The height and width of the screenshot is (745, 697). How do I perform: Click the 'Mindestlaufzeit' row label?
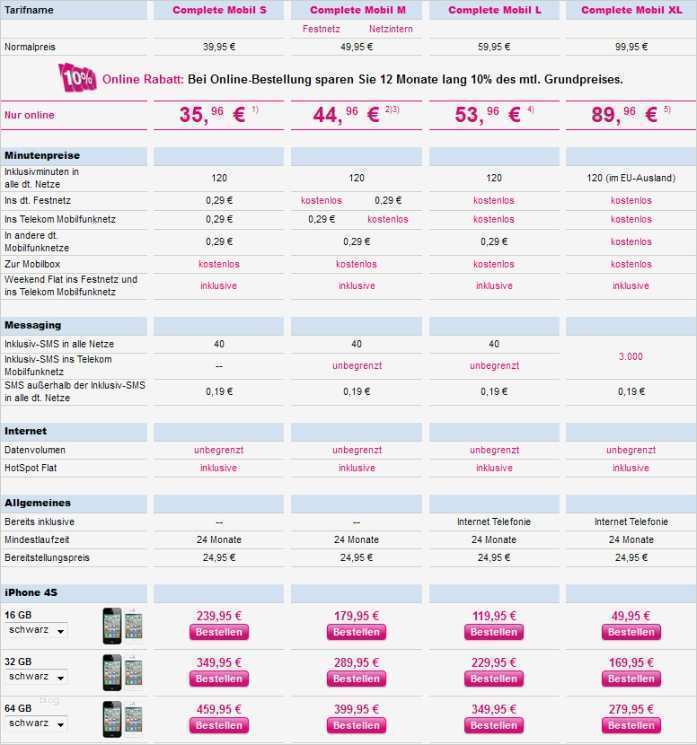(37, 540)
